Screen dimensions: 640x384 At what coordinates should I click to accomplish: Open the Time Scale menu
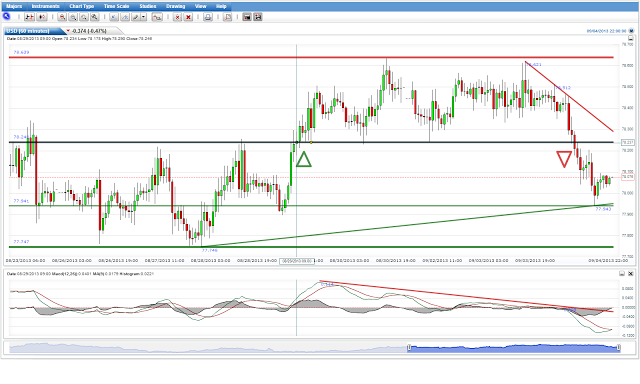[x=116, y=6]
